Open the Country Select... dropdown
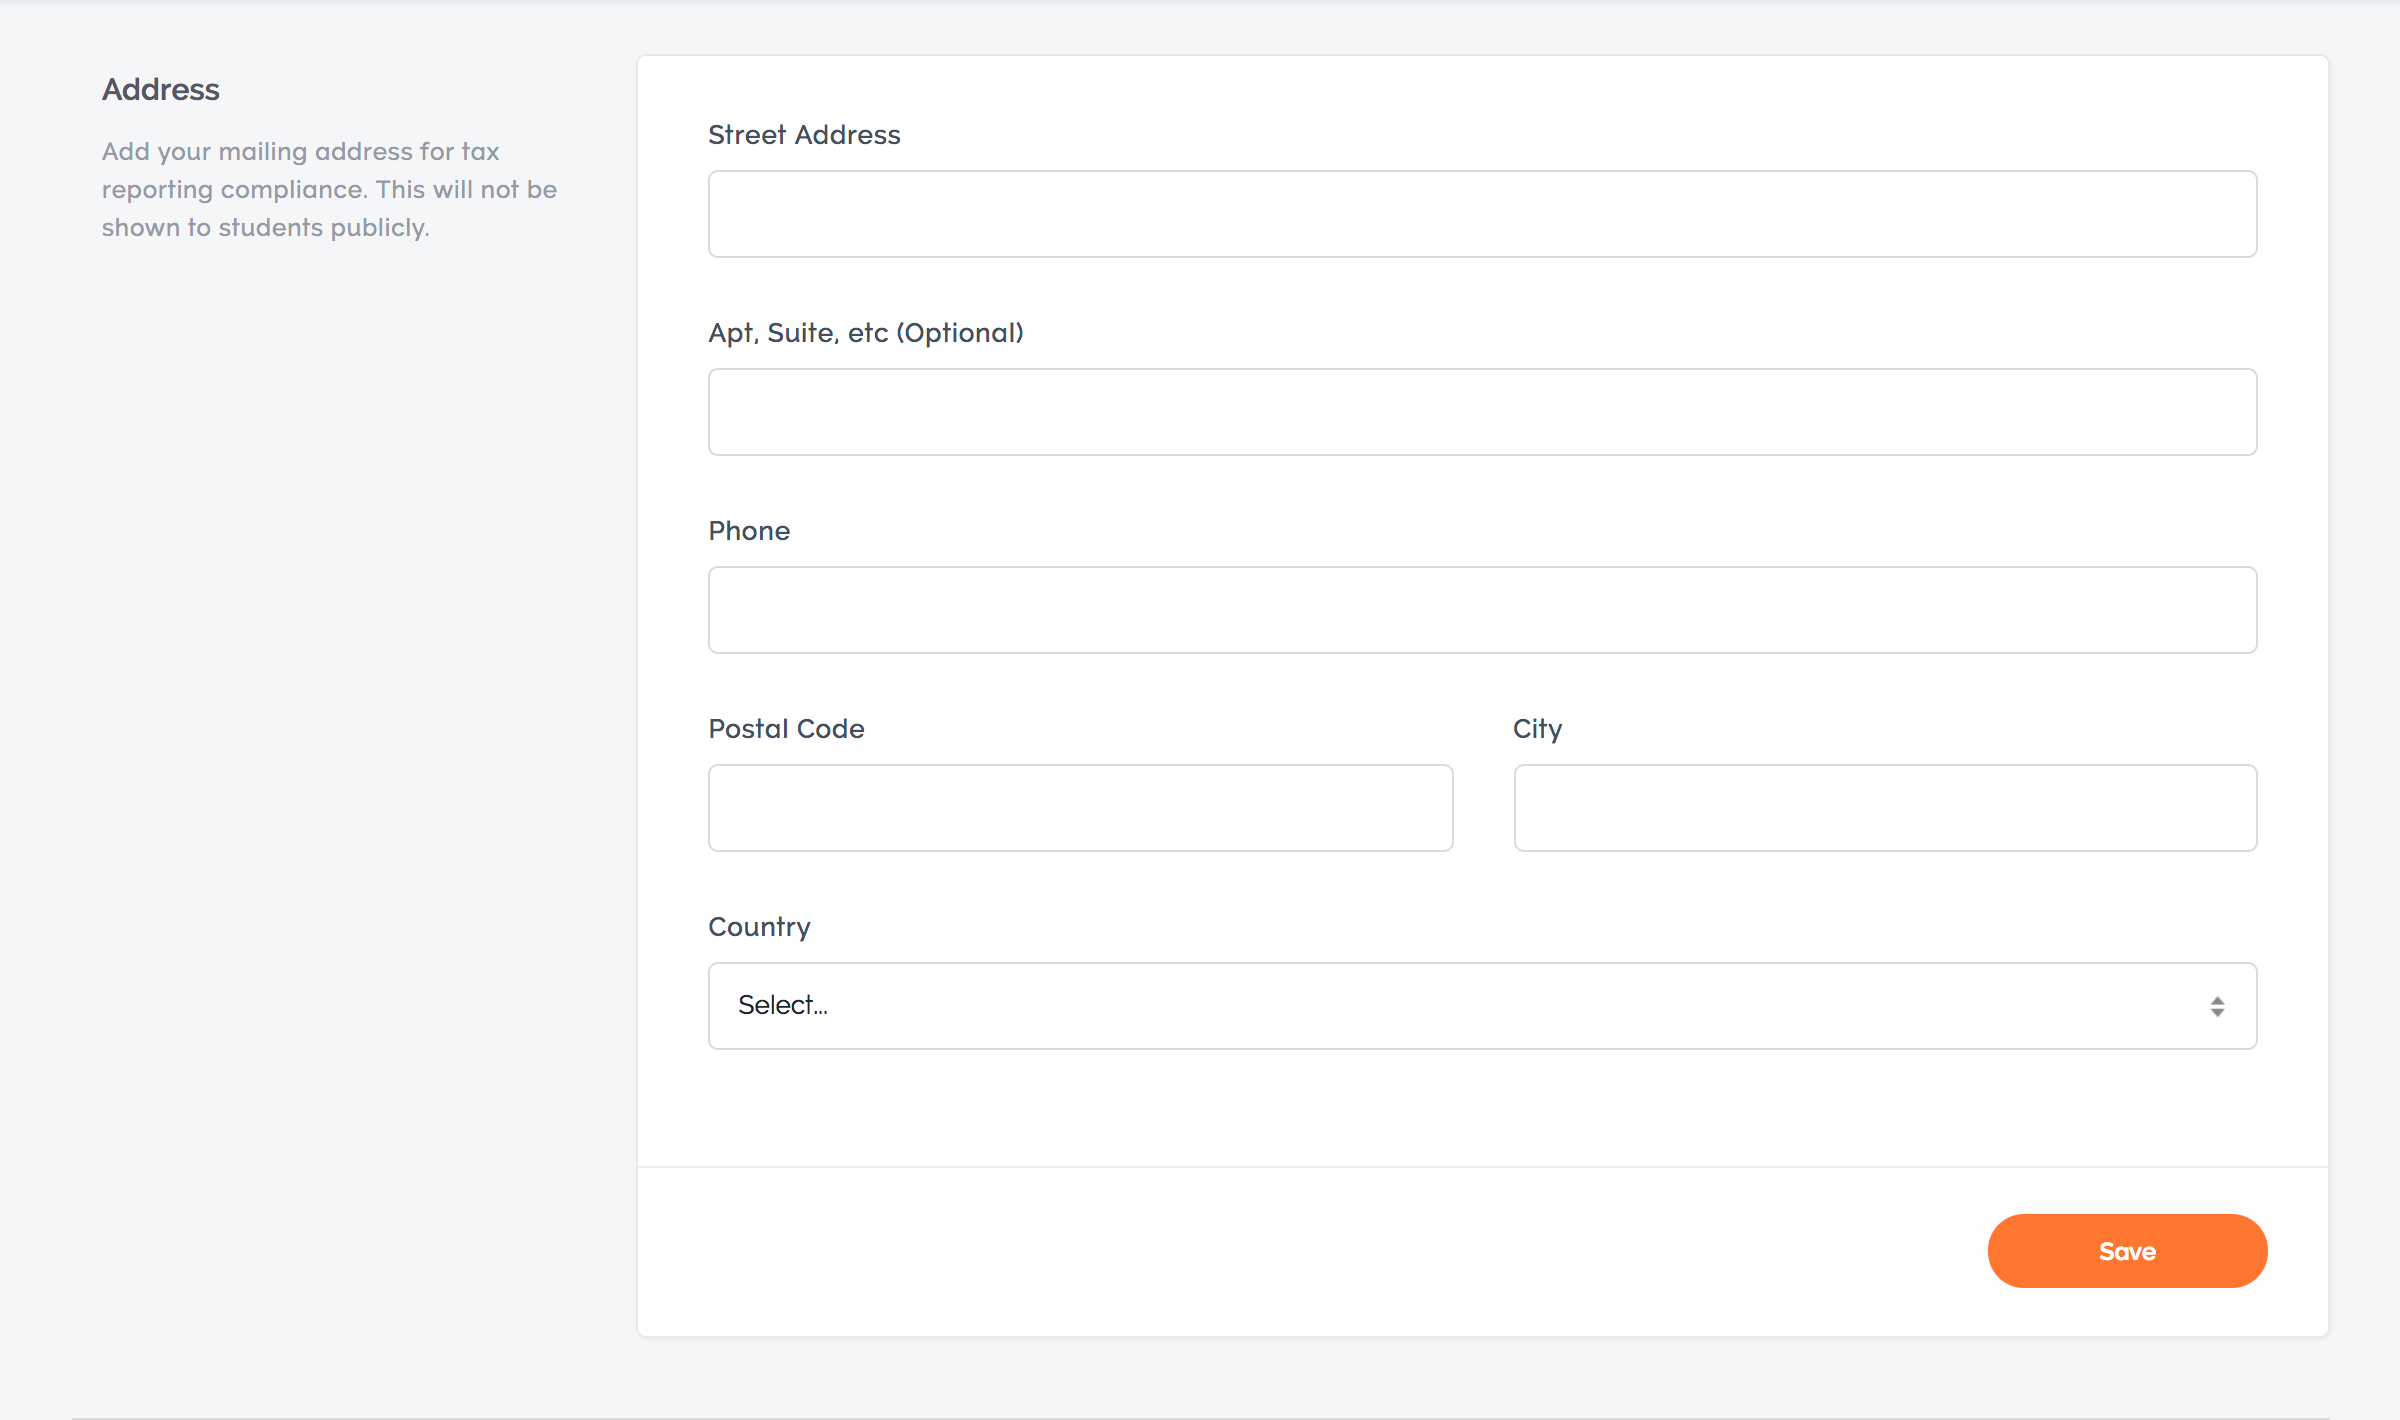 point(1482,1006)
